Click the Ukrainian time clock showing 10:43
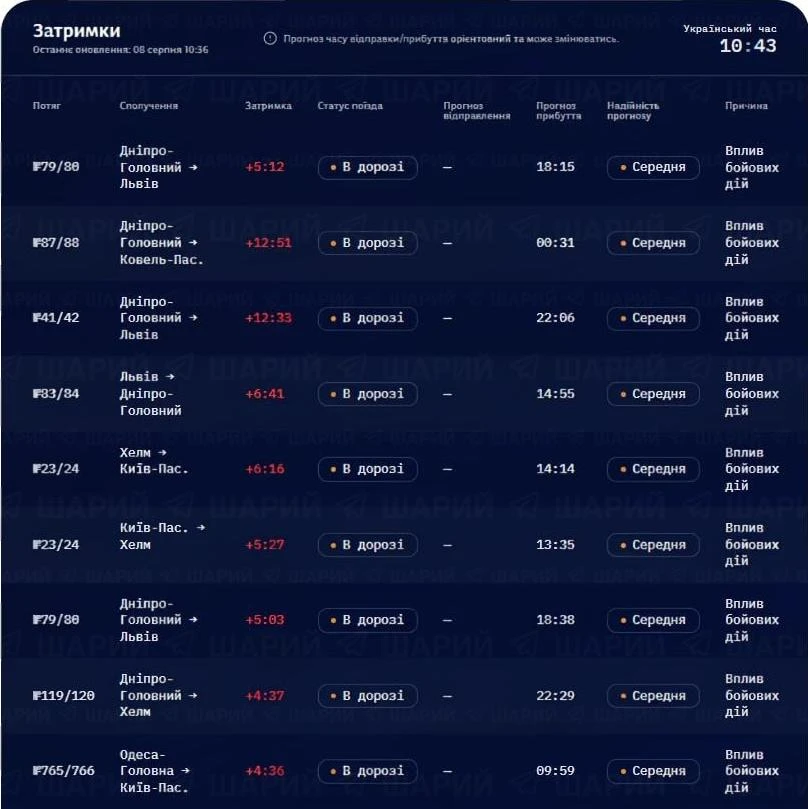 [x=748, y=46]
